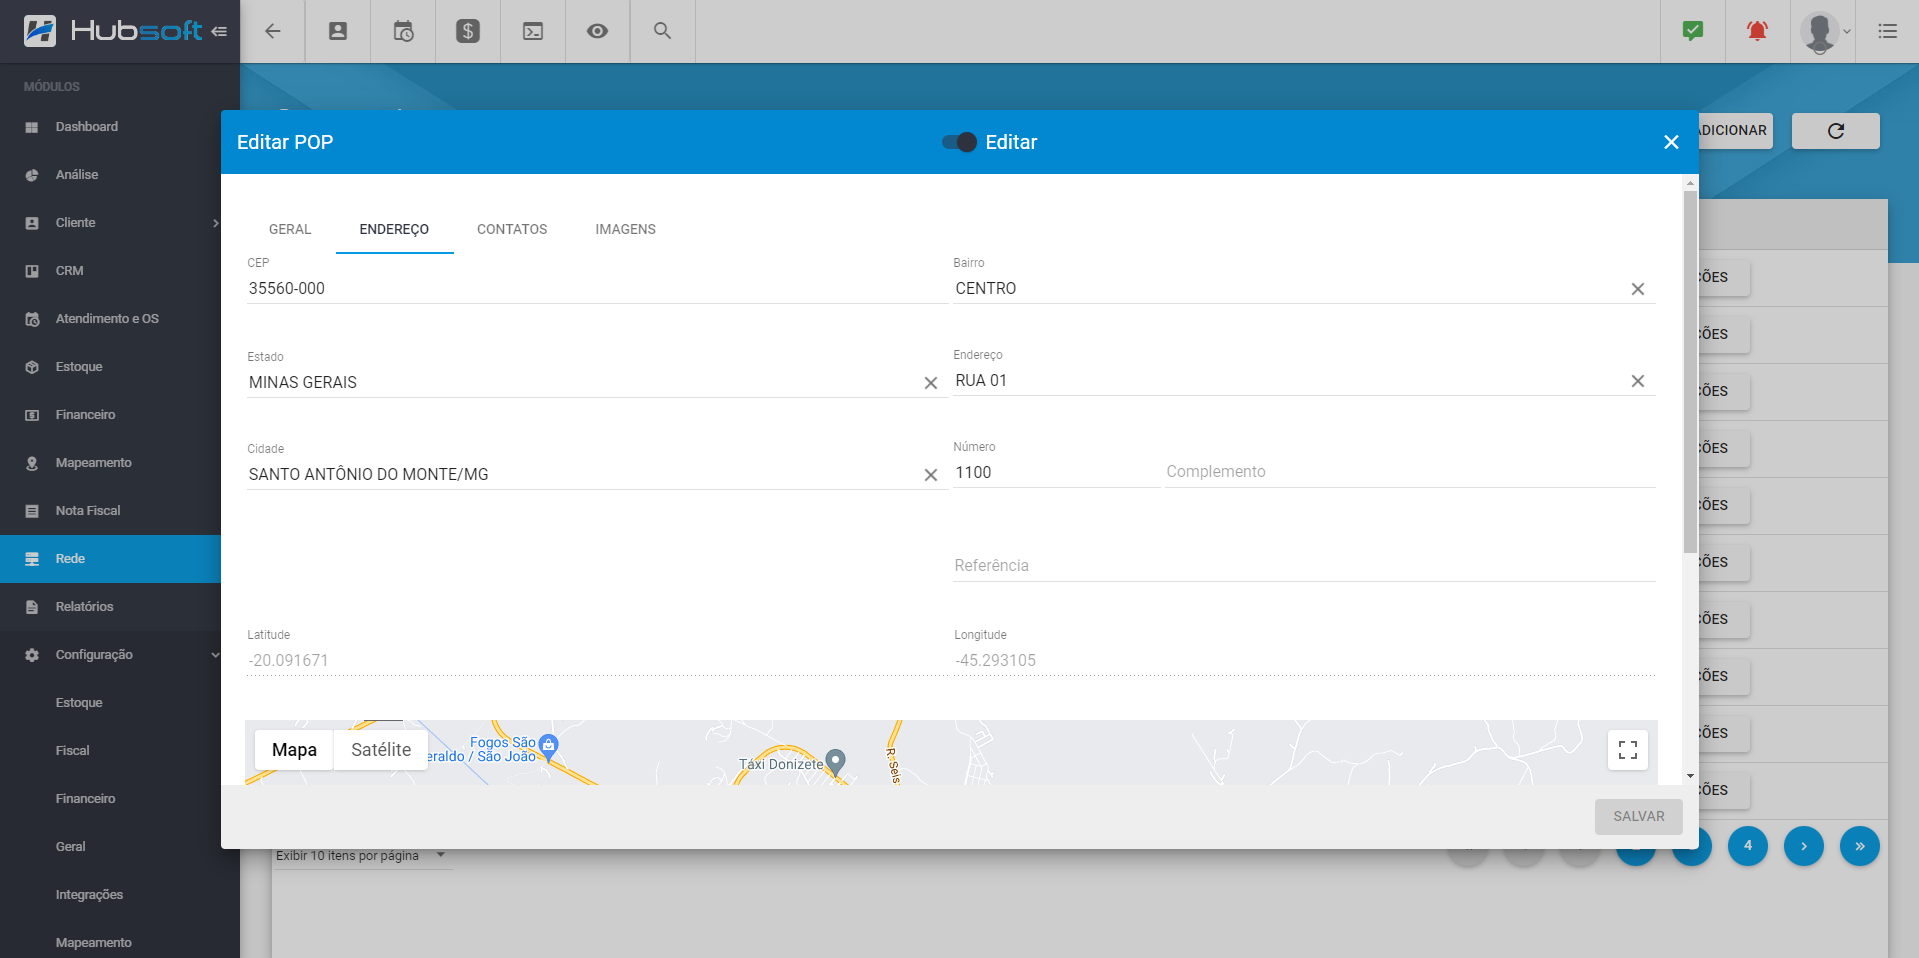1919x958 pixels.
Task: Click the dialog vertical scrollbar
Action: click(x=1690, y=370)
